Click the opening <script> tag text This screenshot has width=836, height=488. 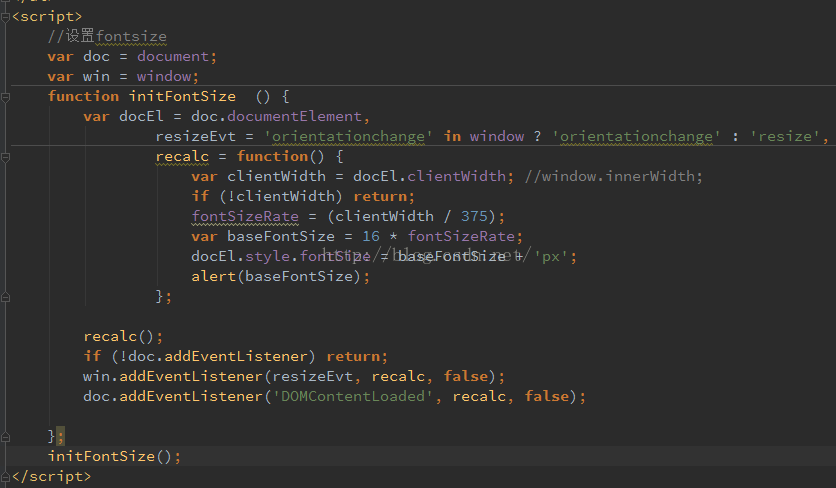pyautogui.click(x=47, y=17)
